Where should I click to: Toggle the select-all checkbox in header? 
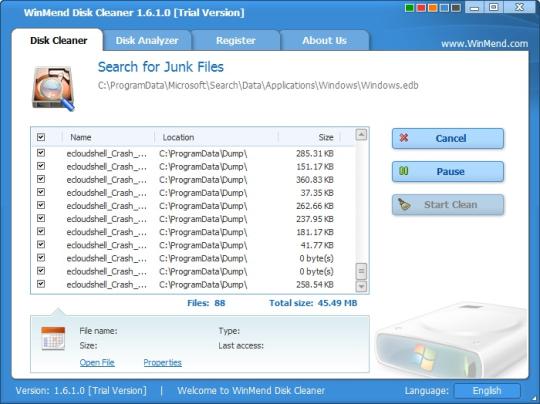[x=41, y=137]
